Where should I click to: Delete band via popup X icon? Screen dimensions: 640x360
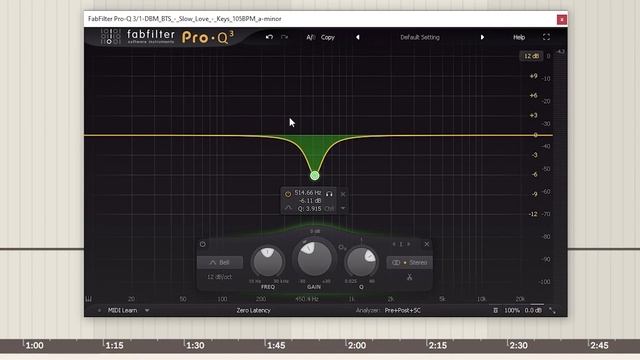coord(343,194)
